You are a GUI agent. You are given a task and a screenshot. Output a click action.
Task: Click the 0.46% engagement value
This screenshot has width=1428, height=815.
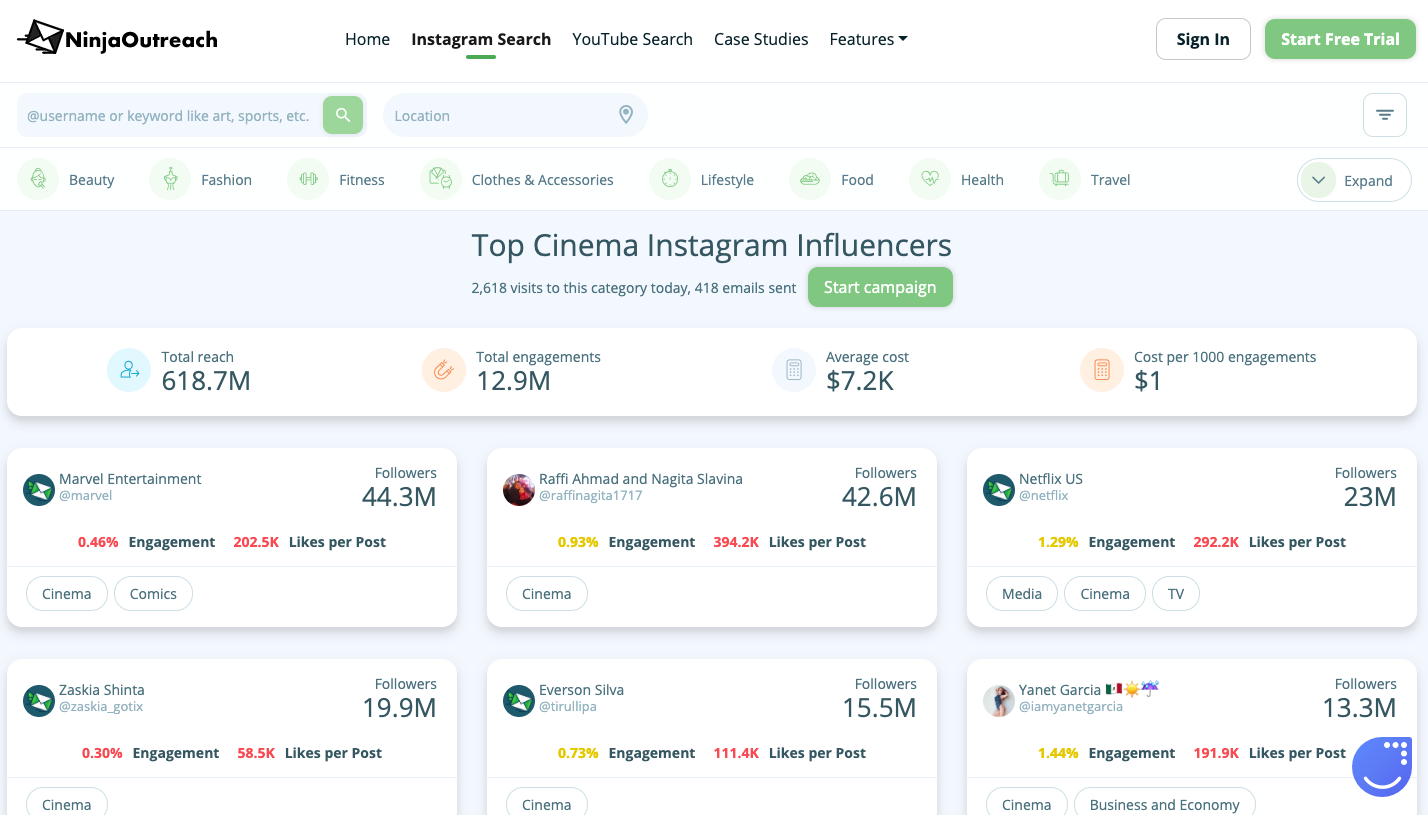(98, 542)
